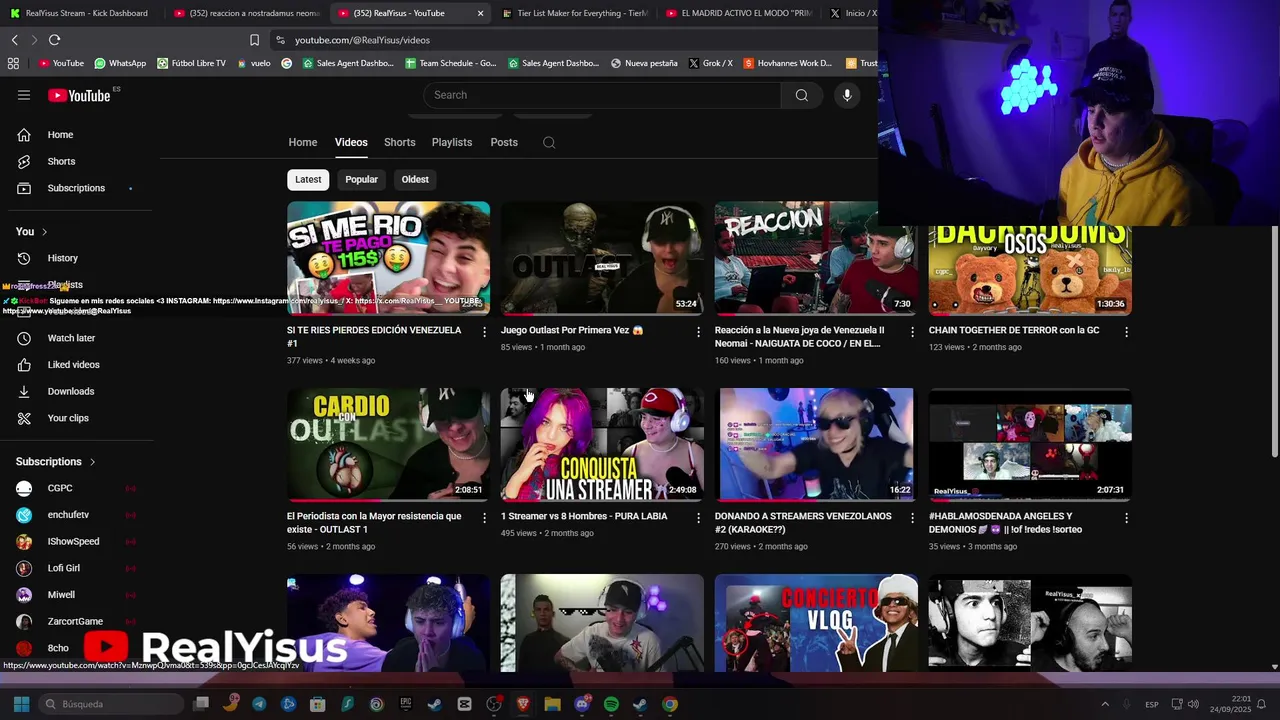Focus the YouTube Search input field
This screenshot has width=1280, height=720.
(x=602, y=95)
